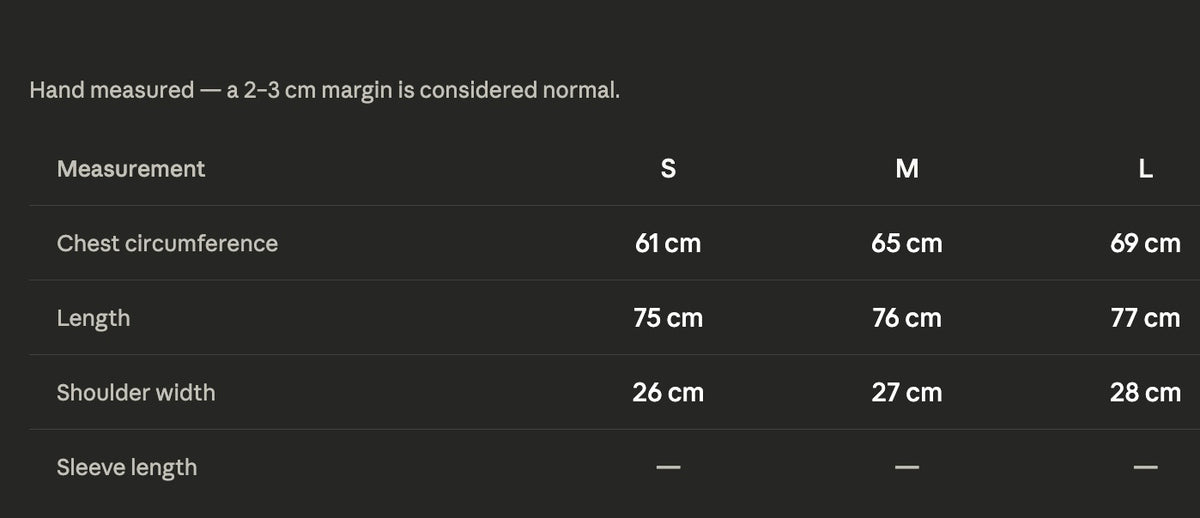Screen dimensions: 1200x518
Task: Click the sleeve length dash under M
Action: coord(907,467)
